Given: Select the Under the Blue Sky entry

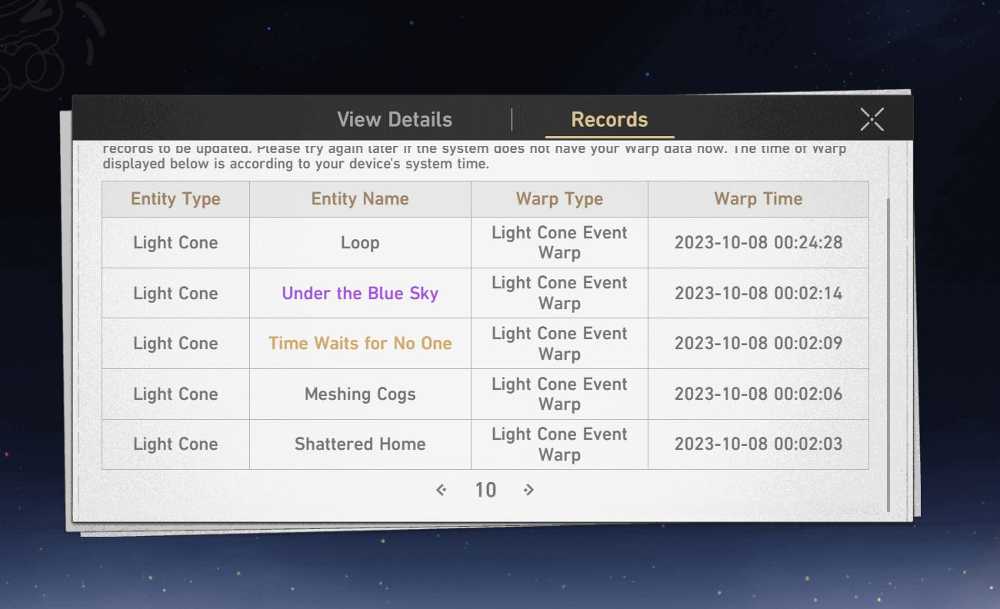Looking at the screenshot, I should point(360,293).
